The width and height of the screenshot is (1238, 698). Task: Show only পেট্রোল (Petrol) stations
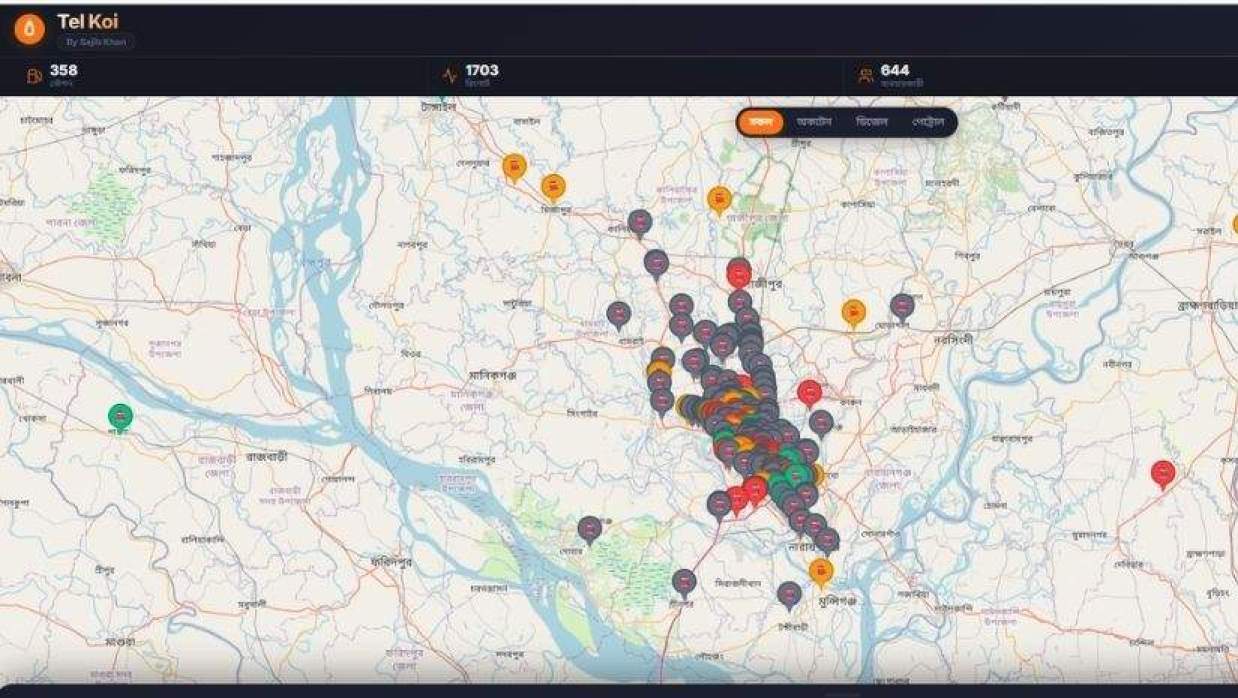(927, 122)
